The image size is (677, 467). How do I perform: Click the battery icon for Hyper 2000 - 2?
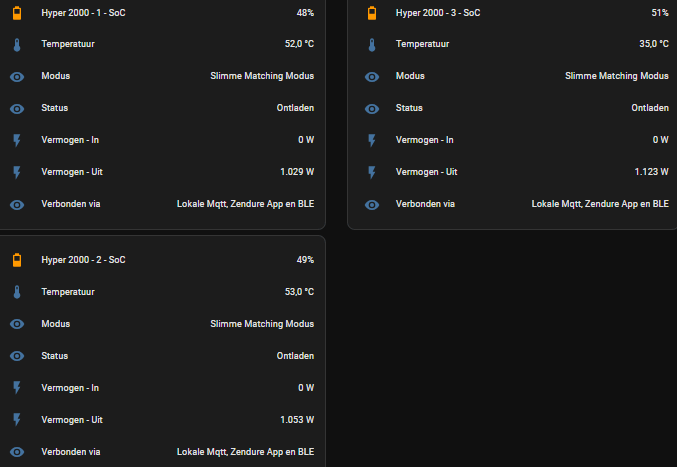click(x=17, y=260)
